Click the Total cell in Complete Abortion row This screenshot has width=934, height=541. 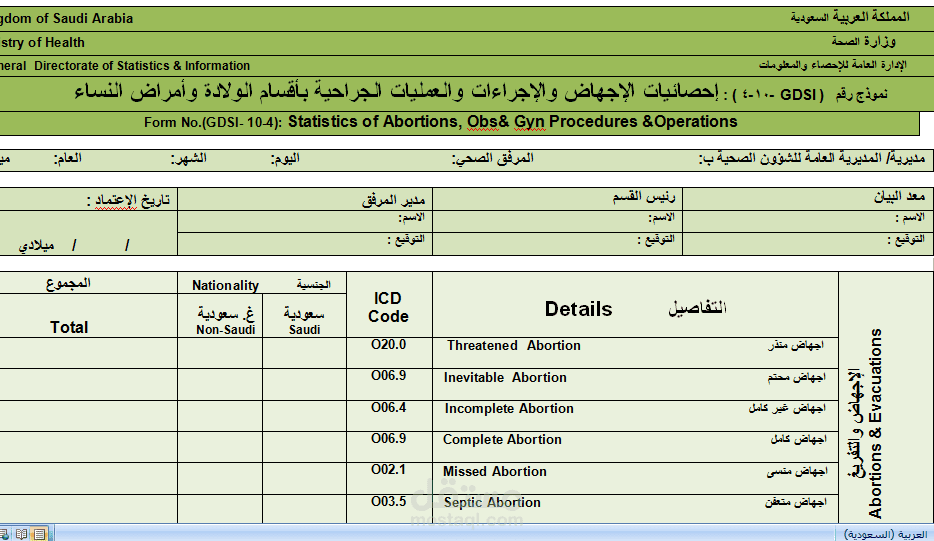[88, 447]
